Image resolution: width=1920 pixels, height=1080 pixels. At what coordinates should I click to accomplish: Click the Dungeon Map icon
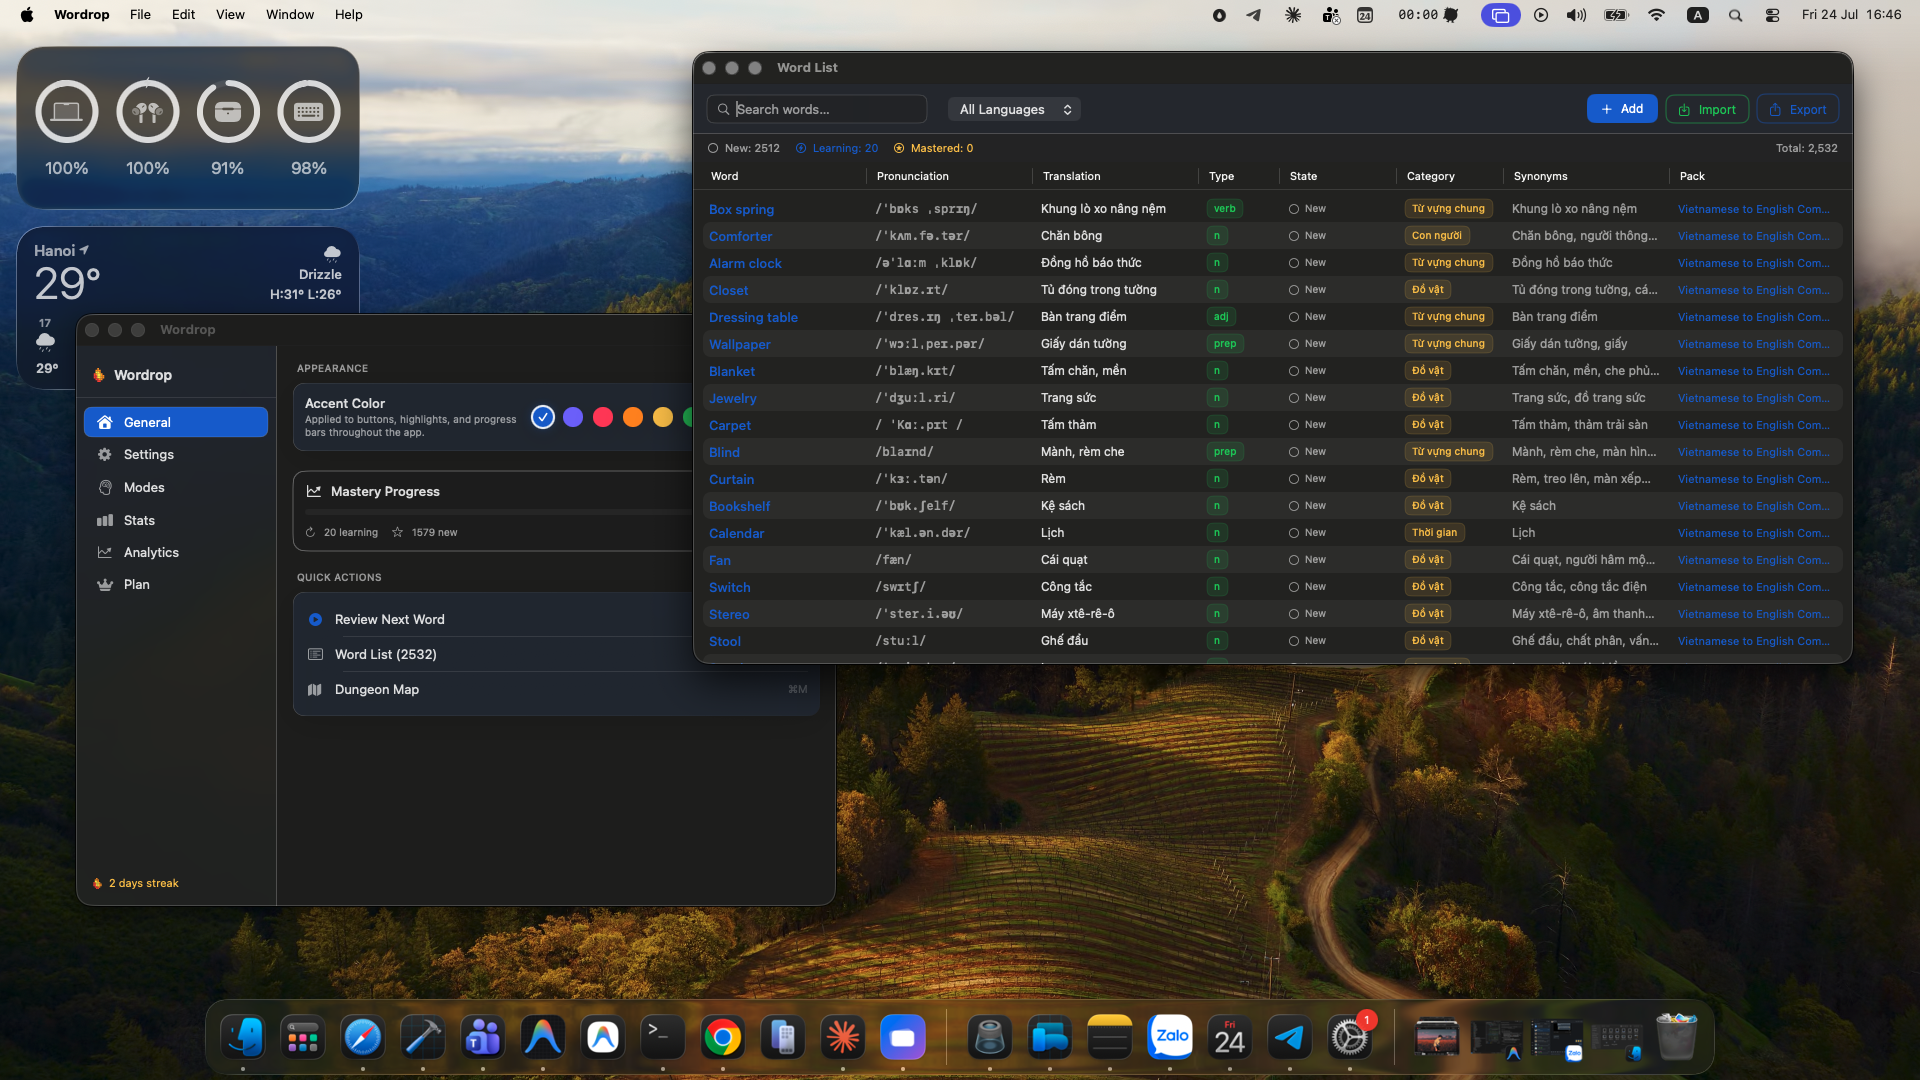(315, 689)
